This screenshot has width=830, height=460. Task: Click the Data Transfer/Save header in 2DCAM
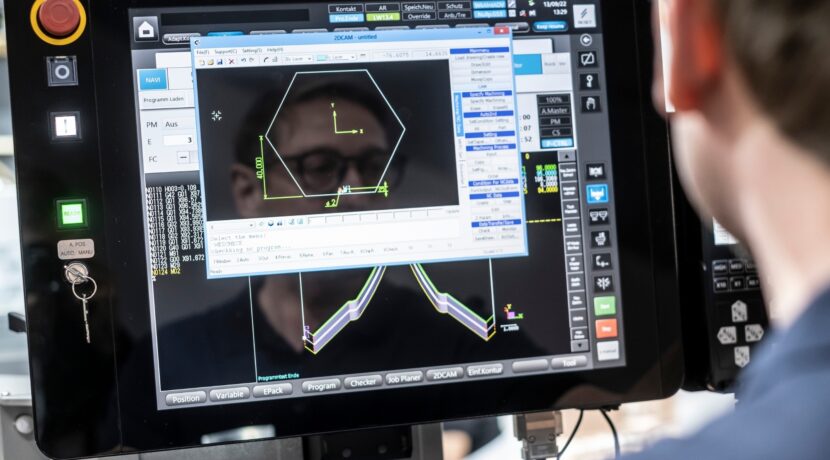coord(496,223)
